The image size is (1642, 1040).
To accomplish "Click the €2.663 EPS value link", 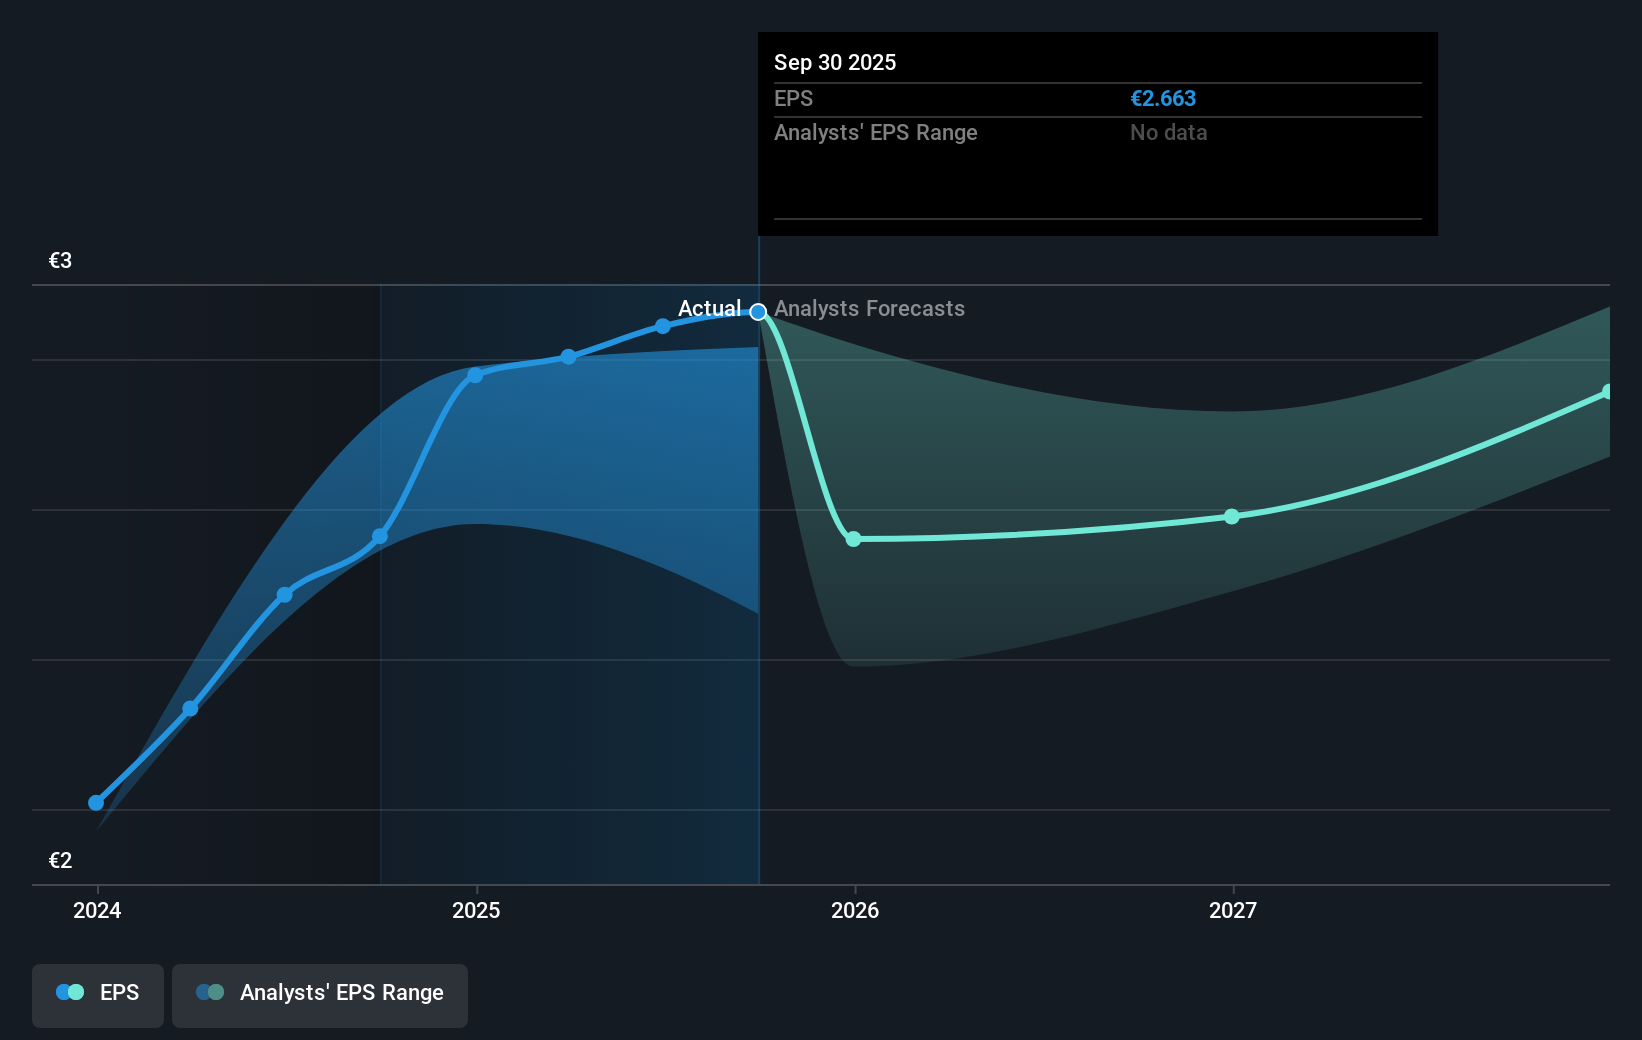I will pyautogui.click(x=1163, y=98).
